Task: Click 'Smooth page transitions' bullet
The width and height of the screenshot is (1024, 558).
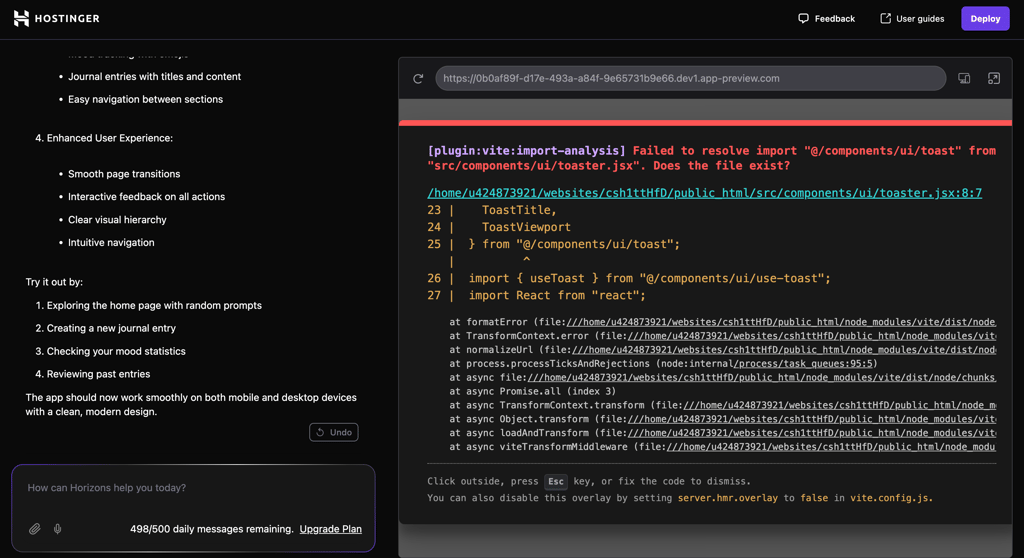Action: click(x=124, y=174)
